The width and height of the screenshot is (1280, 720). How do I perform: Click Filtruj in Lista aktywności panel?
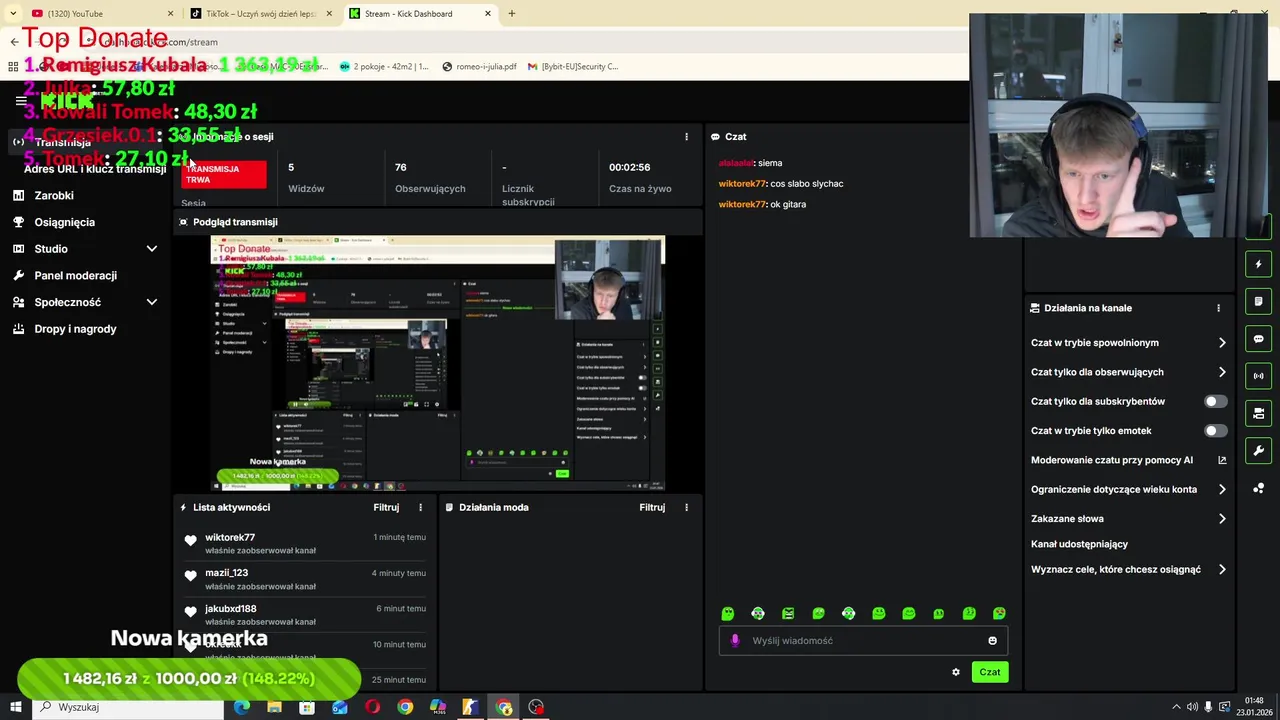coord(386,507)
